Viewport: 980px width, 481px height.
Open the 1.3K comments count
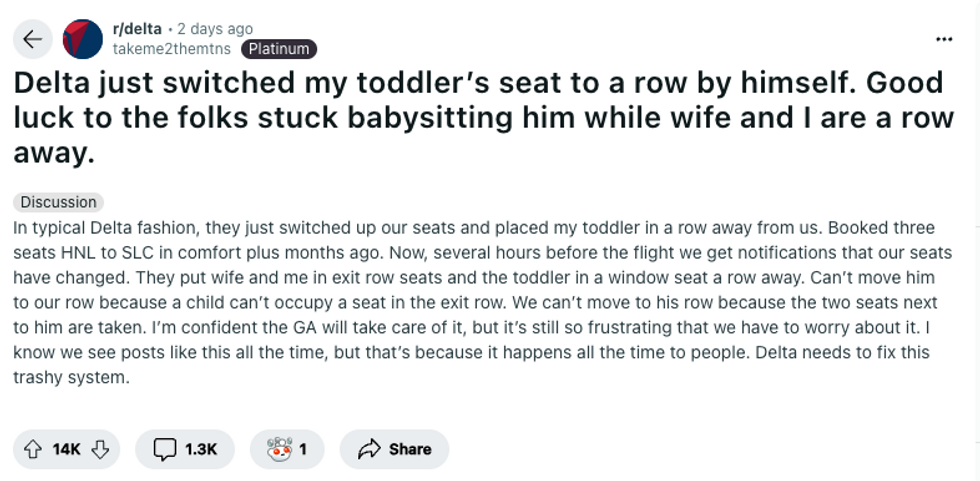pyautogui.click(x=201, y=449)
